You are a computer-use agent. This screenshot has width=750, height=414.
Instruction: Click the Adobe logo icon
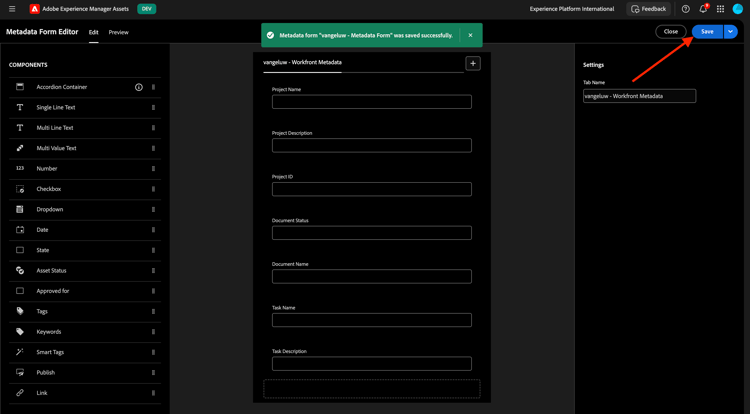coord(34,9)
